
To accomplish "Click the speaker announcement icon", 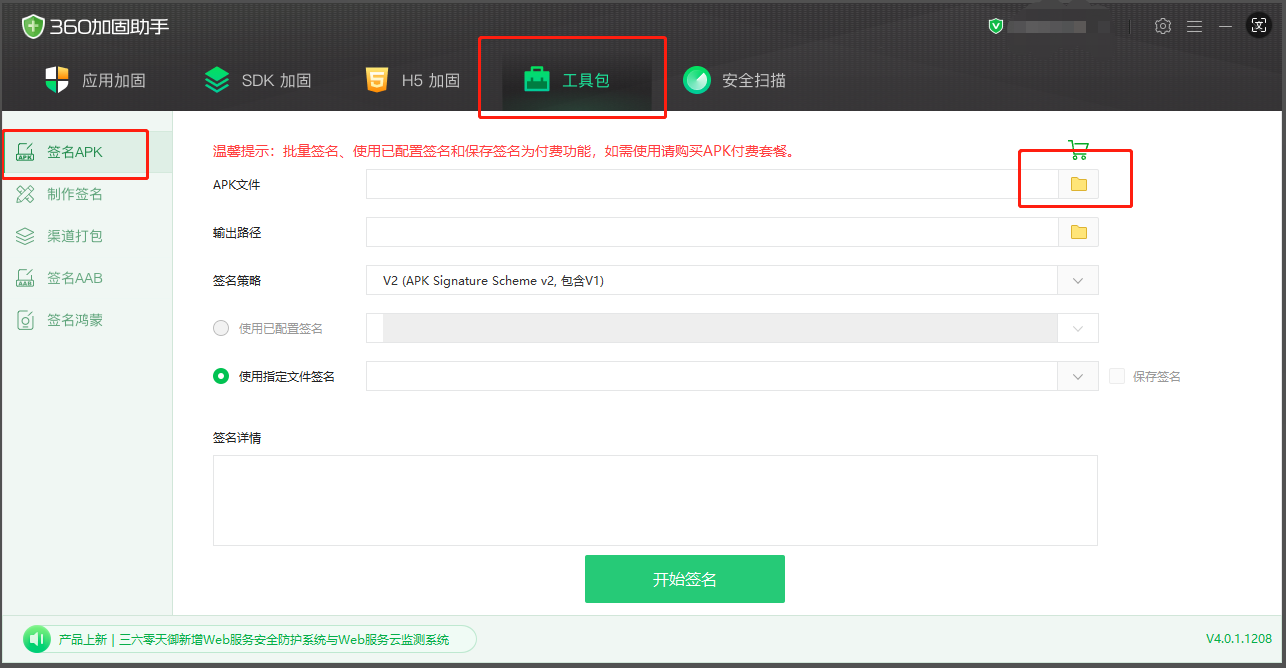I will [37, 639].
